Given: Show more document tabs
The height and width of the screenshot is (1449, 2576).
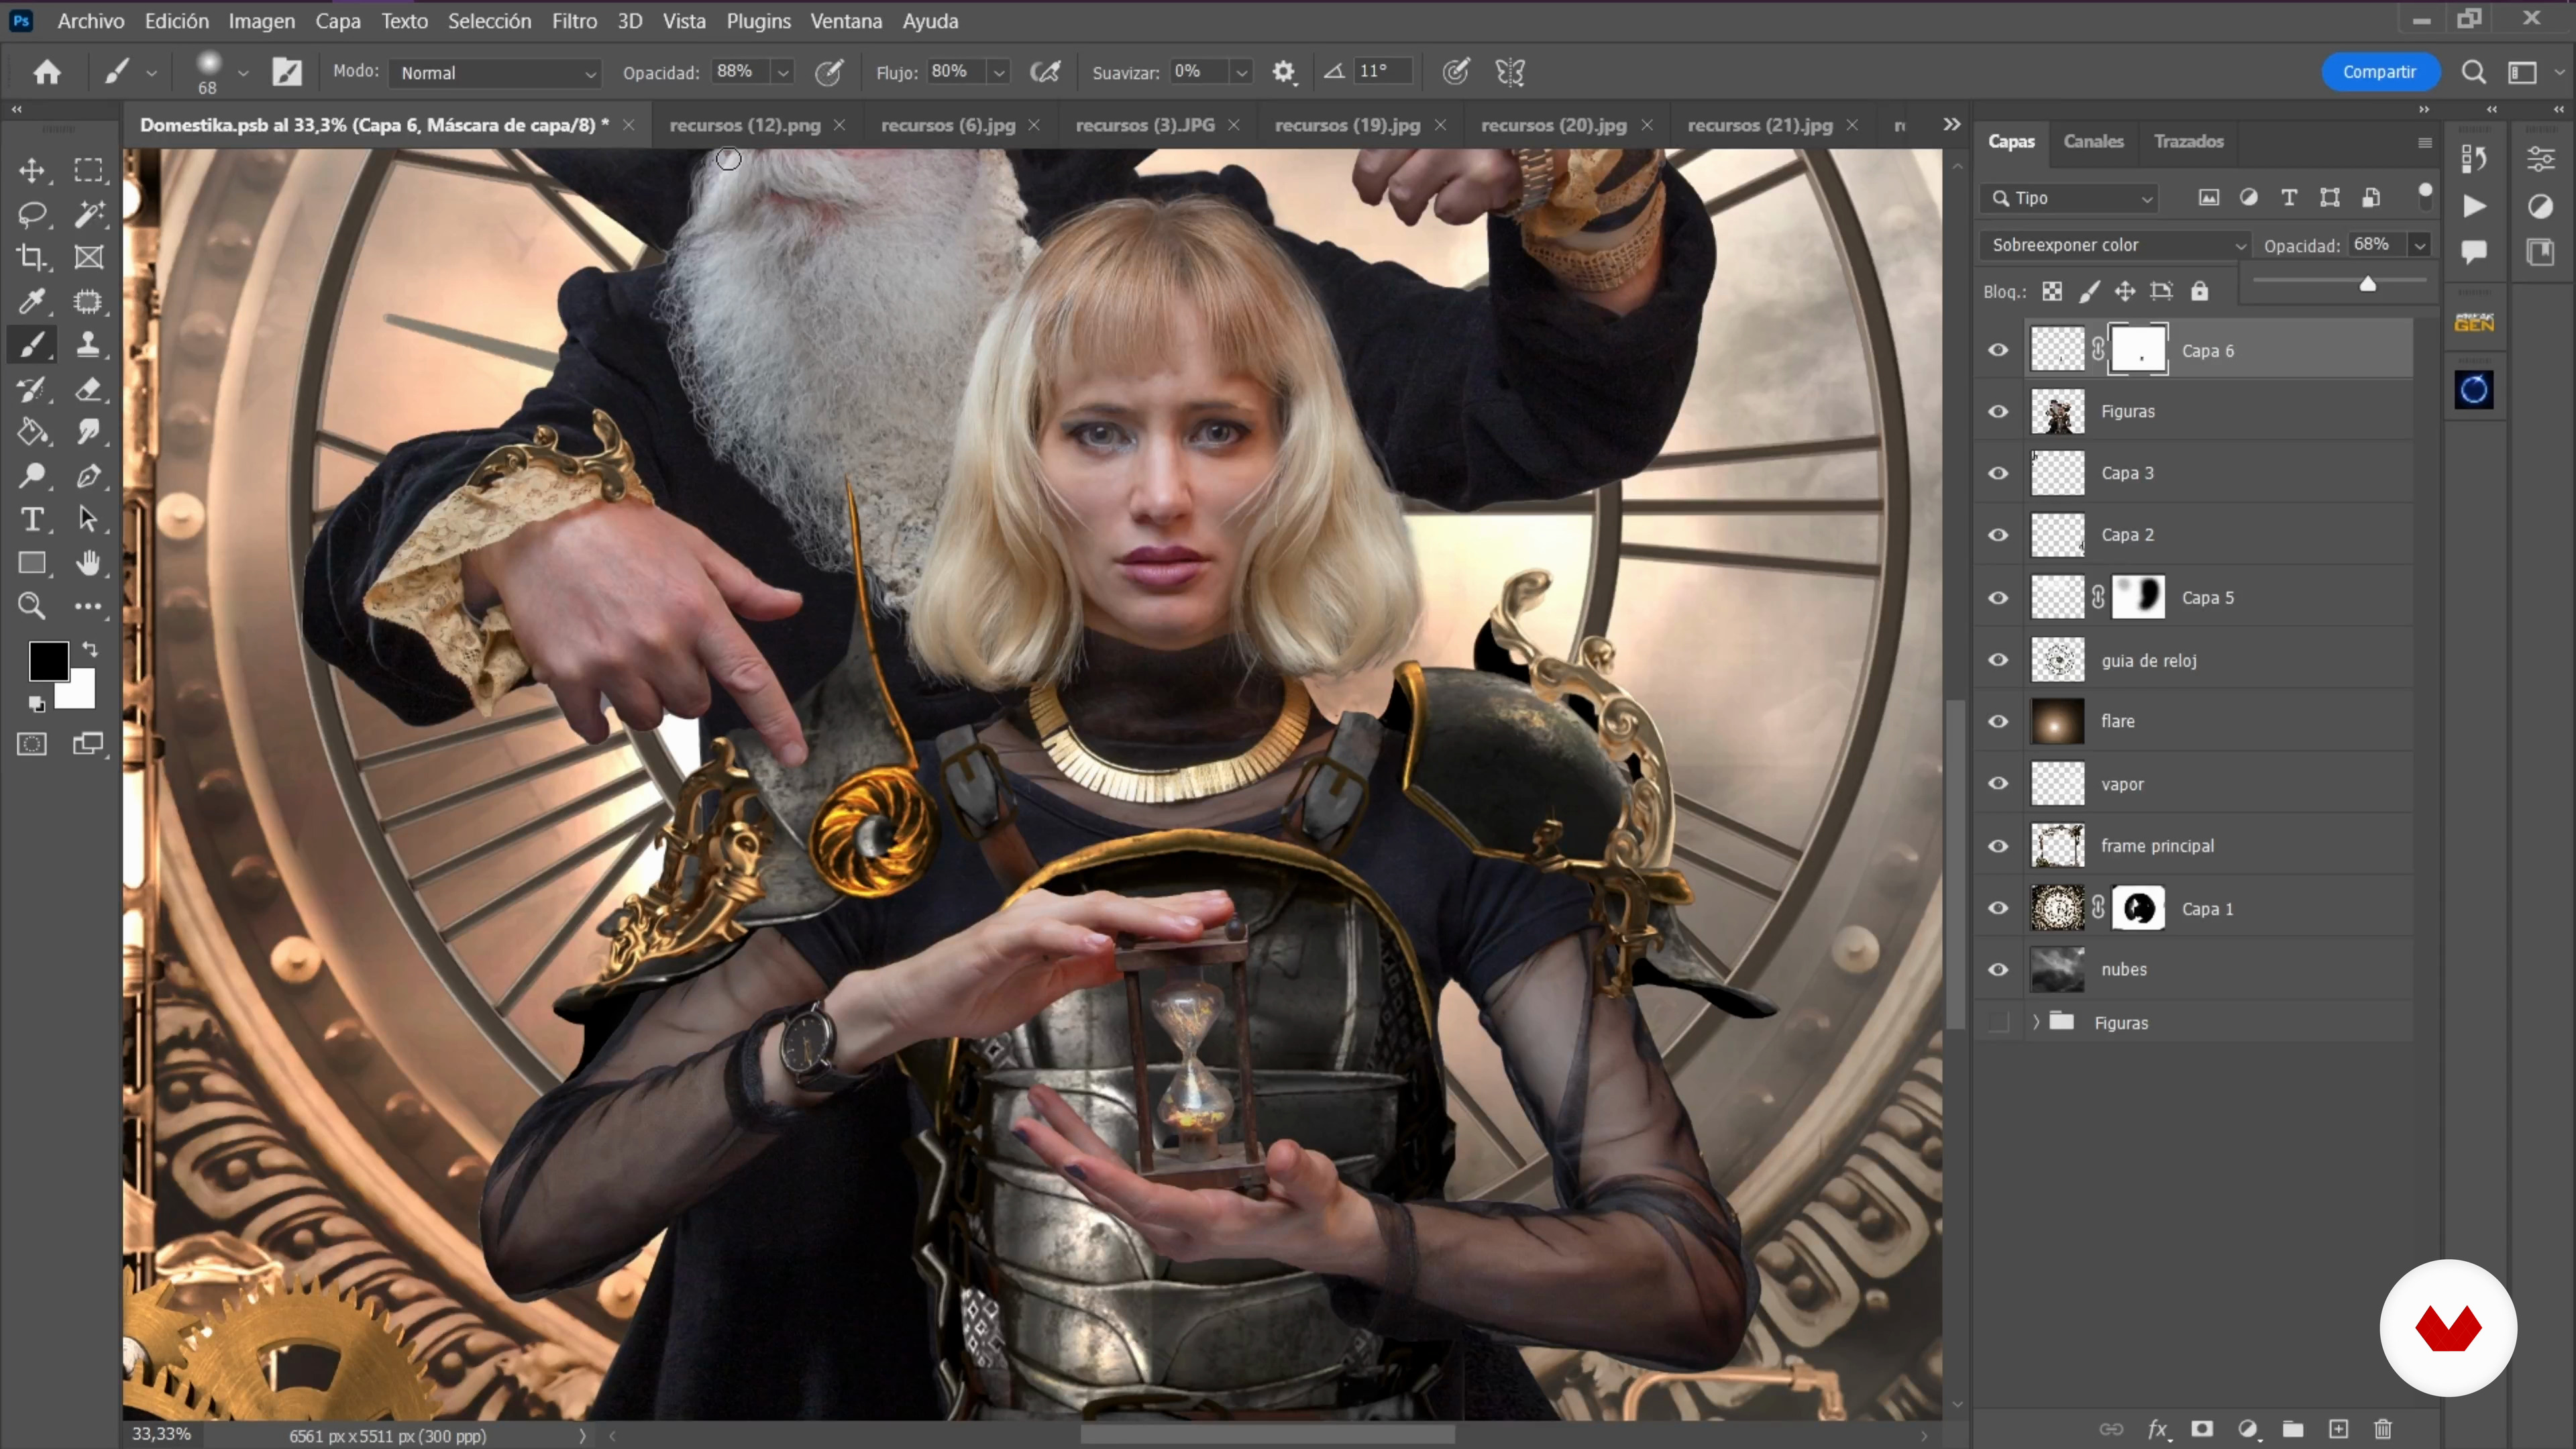Looking at the screenshot, I should coord(1951,125).
